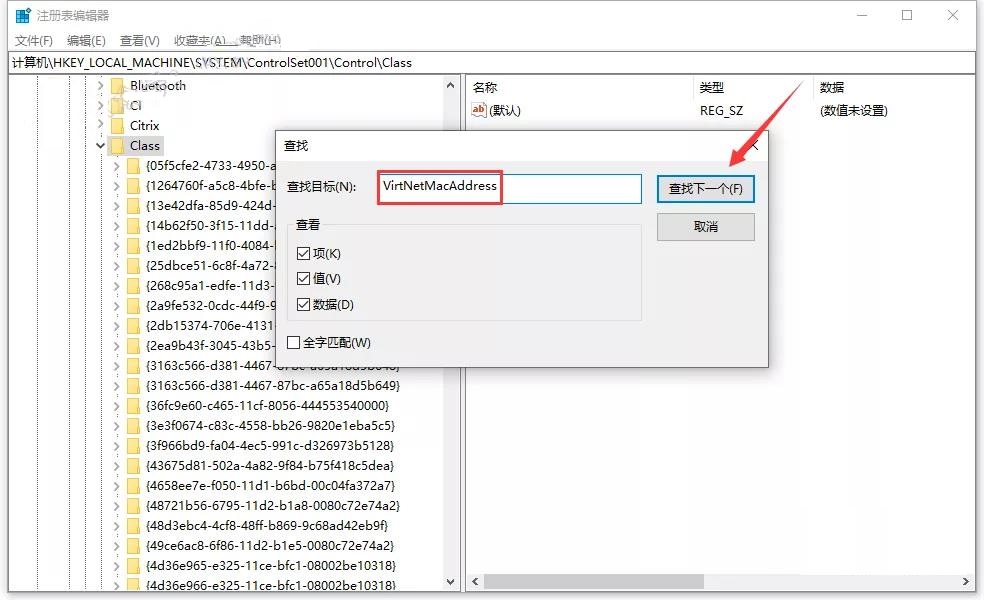
Task: Click folder icon of {2db15374-706e-4131 key
Action: [x=133, y=326]
